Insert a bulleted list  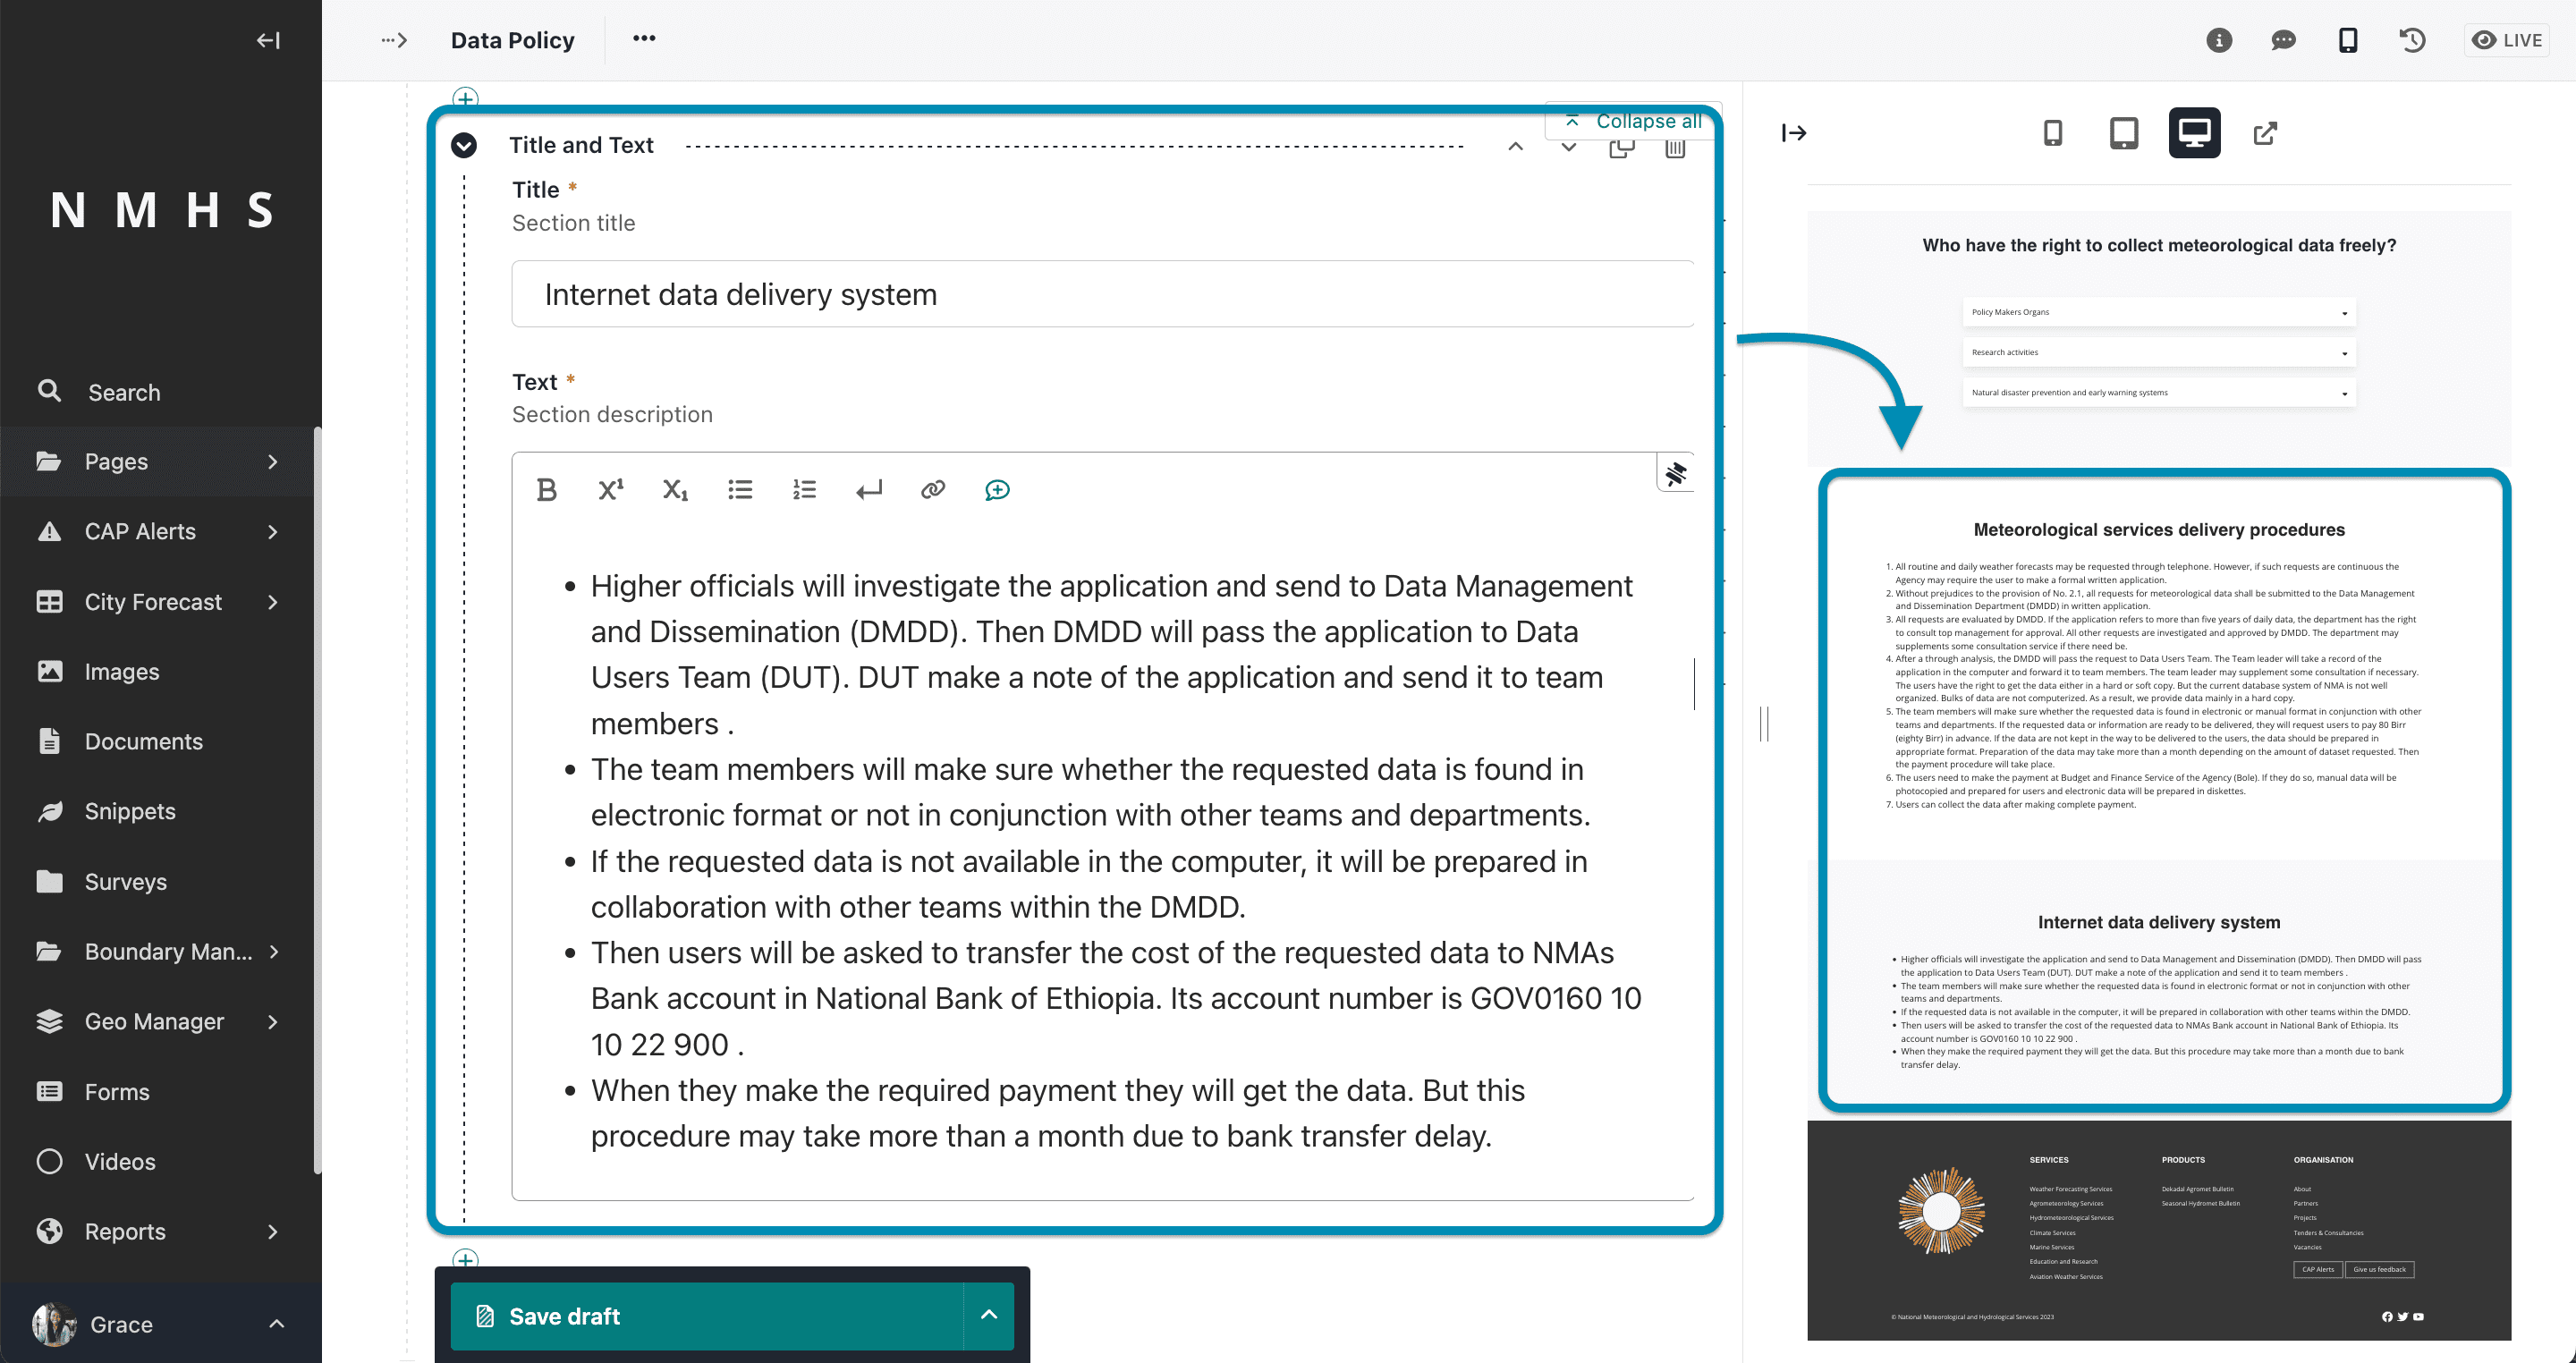tap(740, 490)
